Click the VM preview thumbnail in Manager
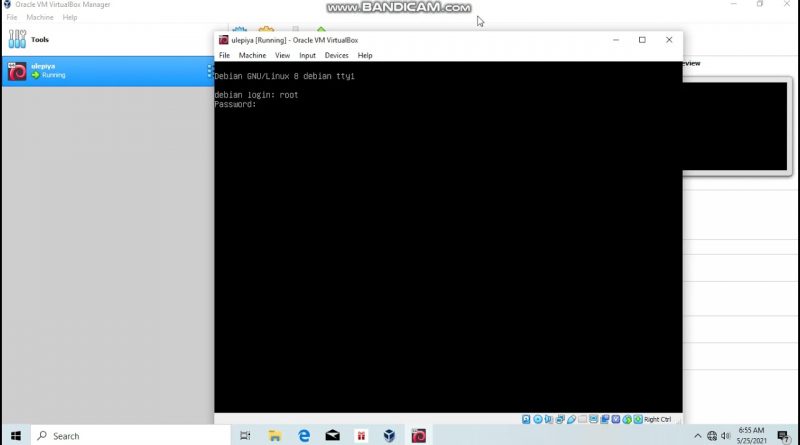Image resolution: width=800 pixels, height=445 pixels. [x=735, y=126]
